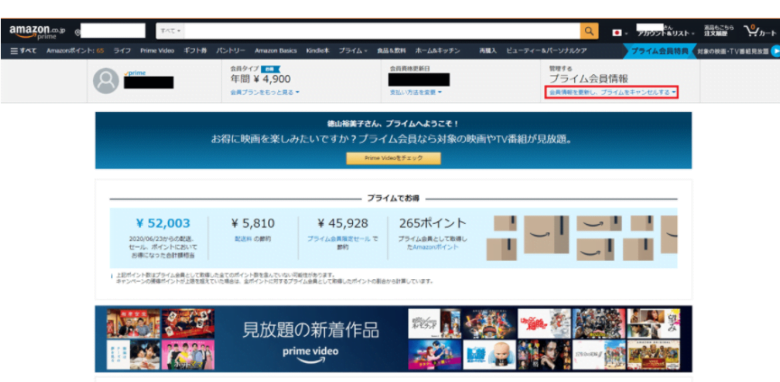Click the gray profile avatar icon
The height and width of the screenshot is (382, 780).
[x=105, y=81]
